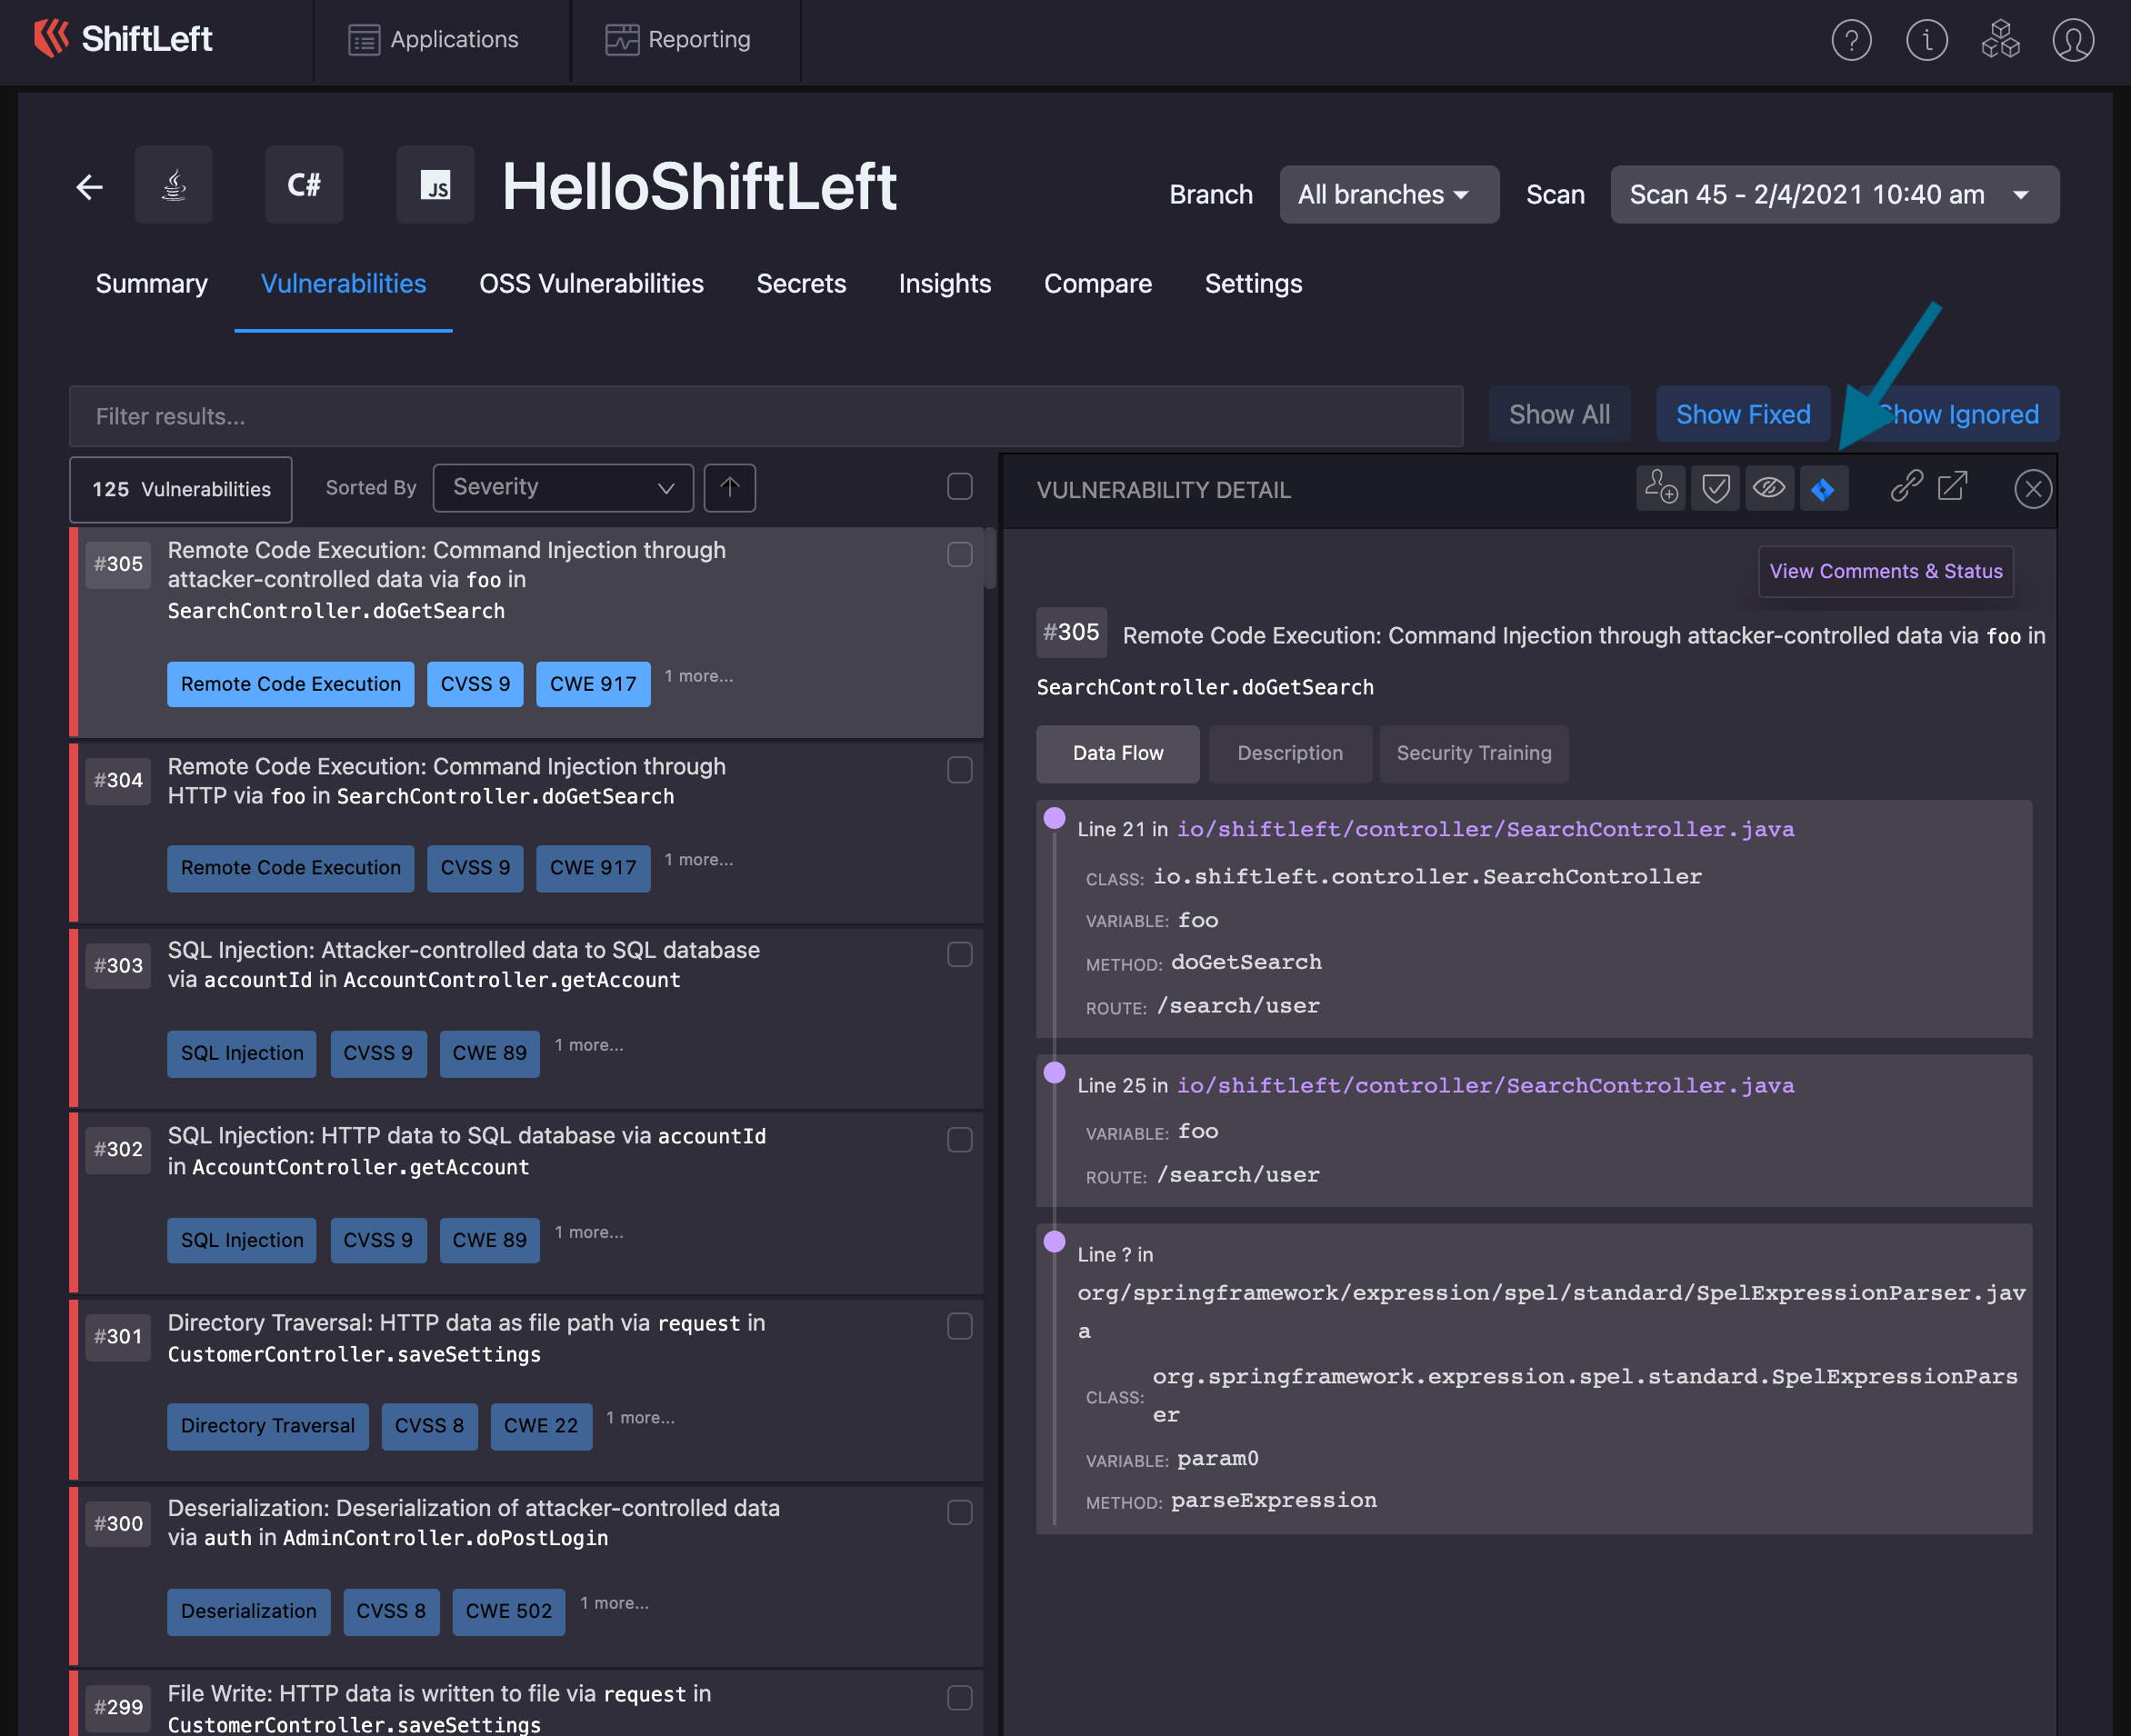This screenshot has height=1736, width=2131.
Task: Click the Applications menu icon
Action: (363, 40)
